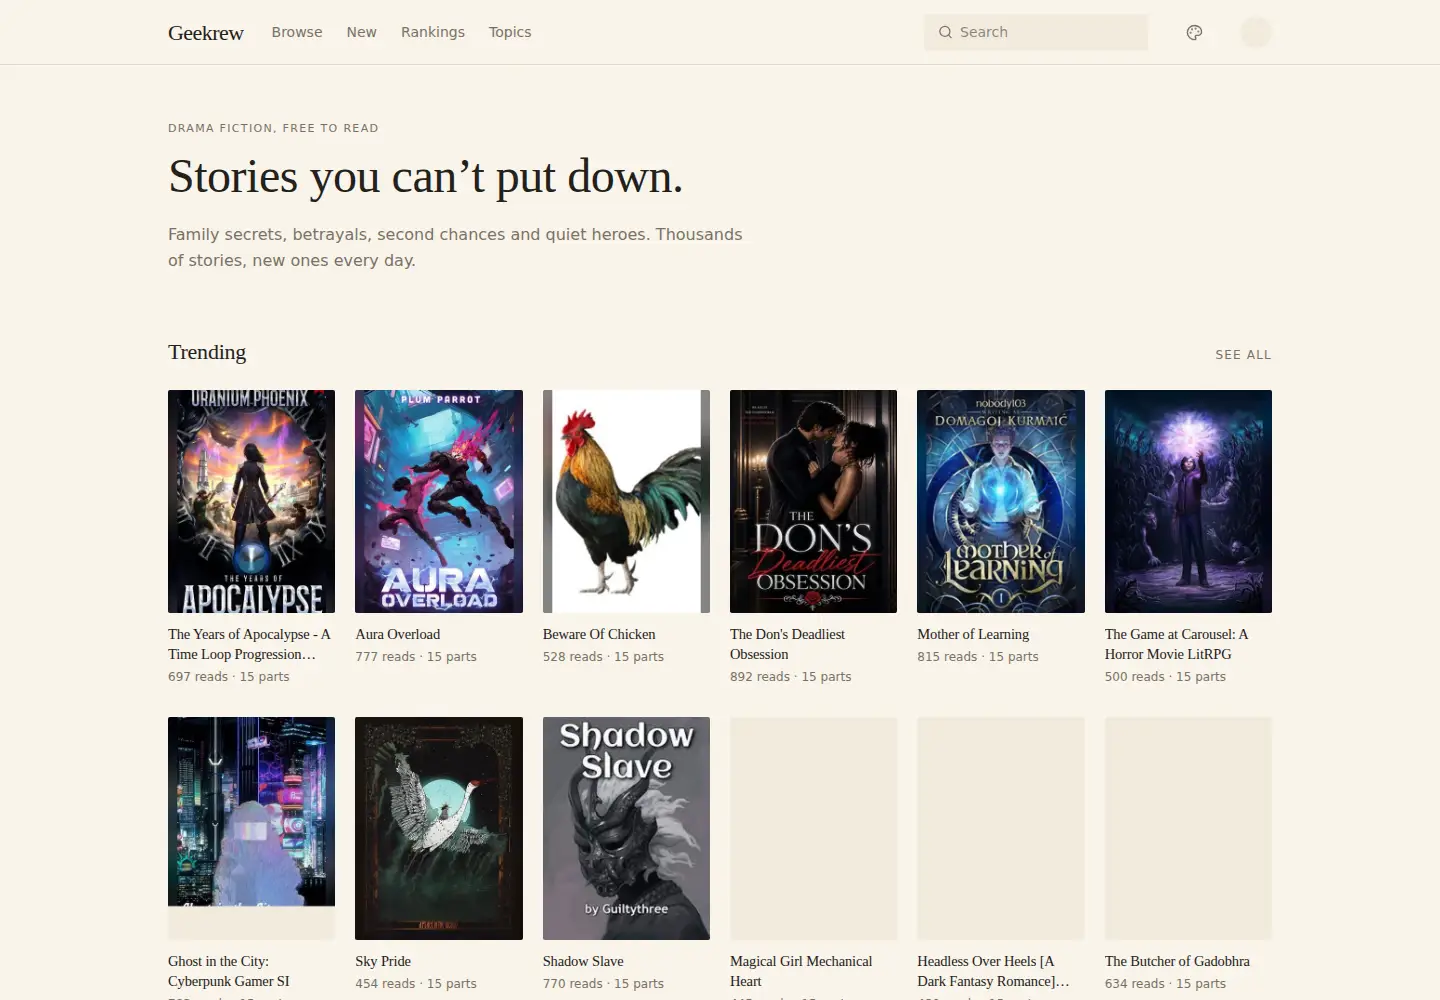This screenshot has width=1440, height=1000.
Task: Click the Aura Overload title
Action: (397, 634)
